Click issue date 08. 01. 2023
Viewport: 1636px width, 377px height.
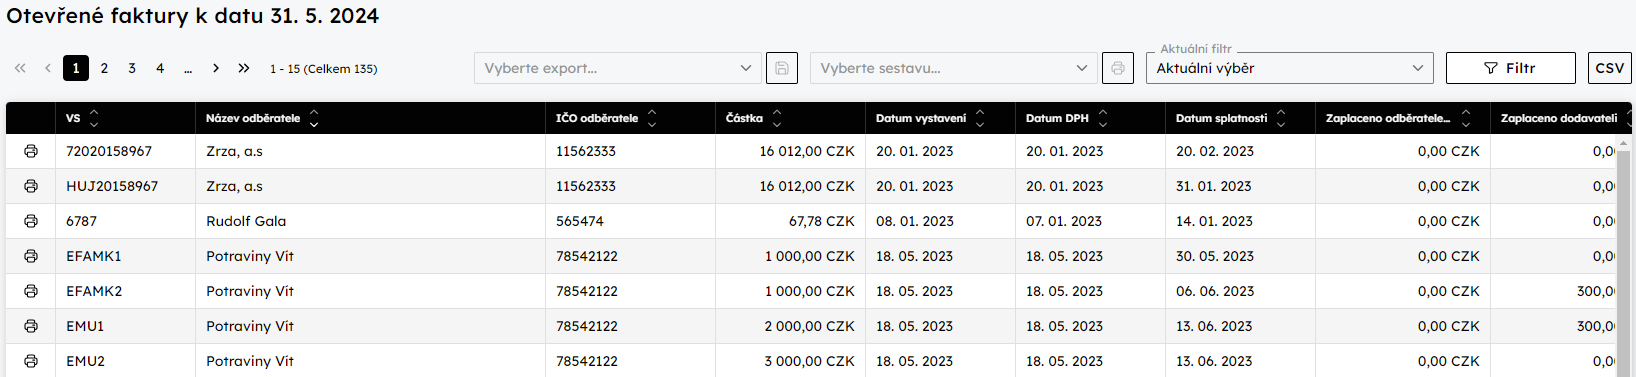[915, 221]
